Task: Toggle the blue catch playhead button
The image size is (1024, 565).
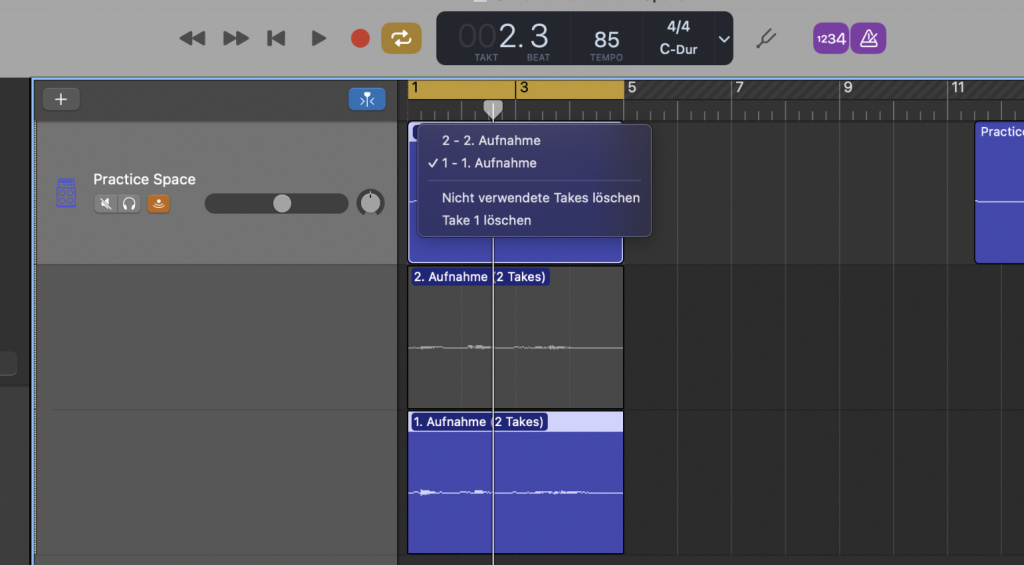Action: point(367,99)
